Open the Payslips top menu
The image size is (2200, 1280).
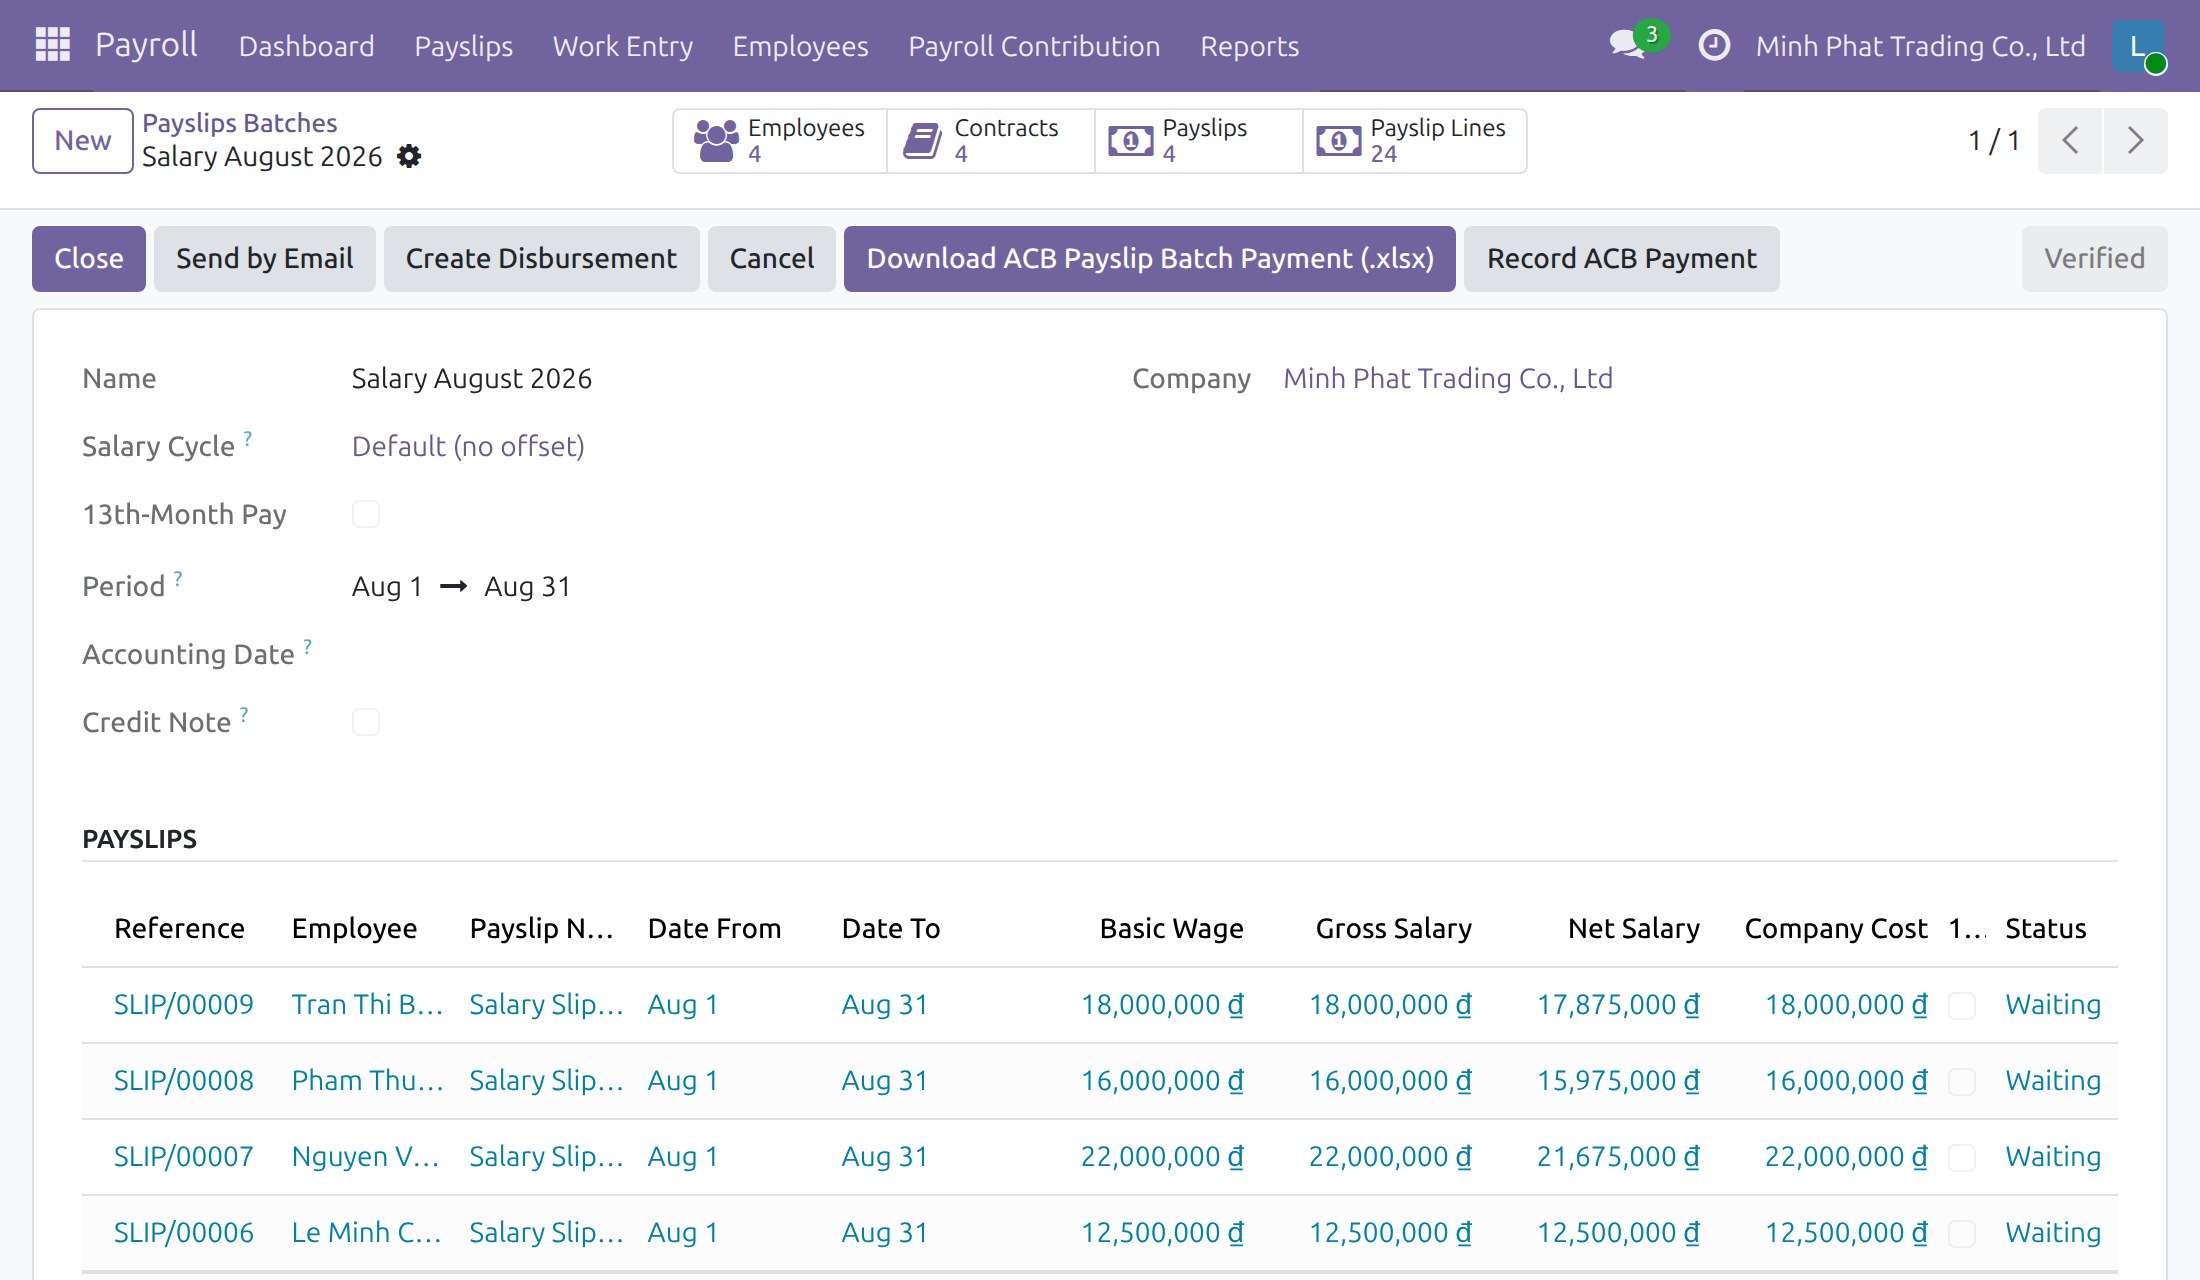463,46
